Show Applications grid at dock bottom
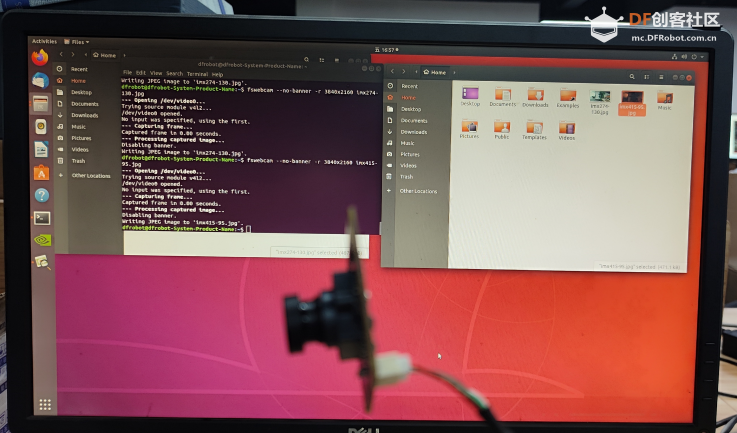The image size is (737, 433). tap(45, 405)
